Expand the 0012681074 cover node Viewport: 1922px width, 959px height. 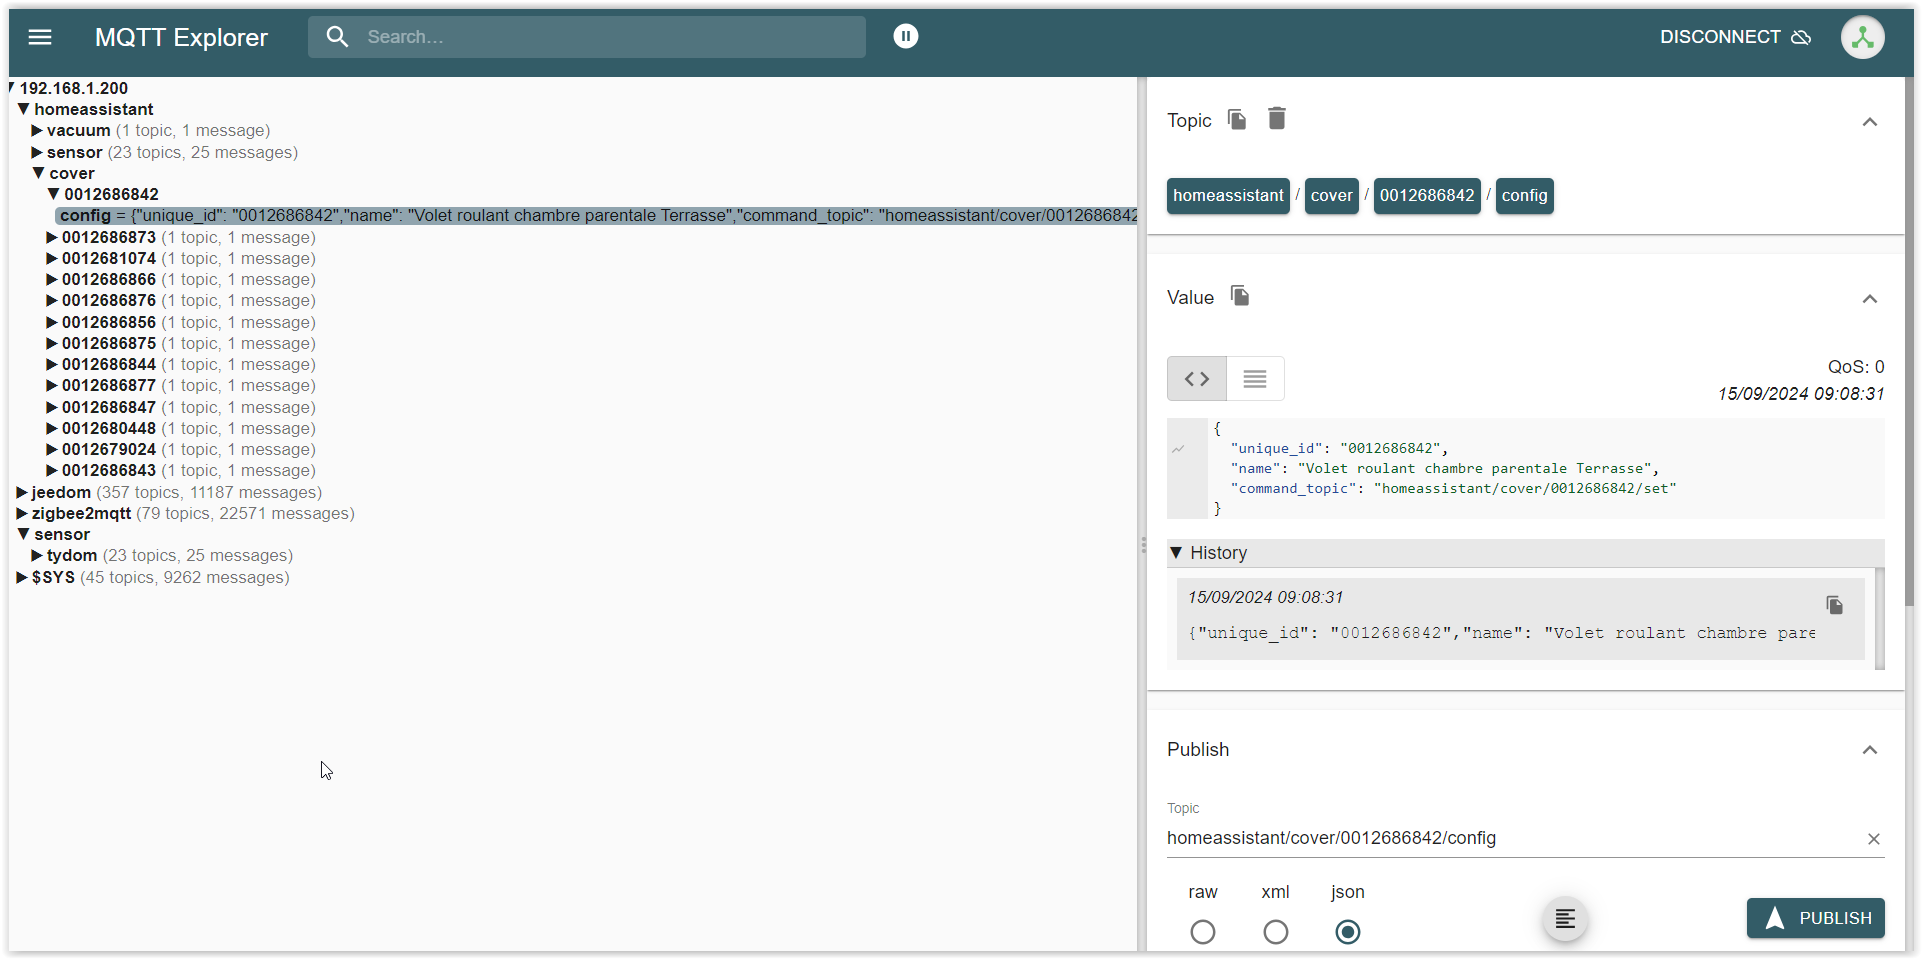[52, 258]
